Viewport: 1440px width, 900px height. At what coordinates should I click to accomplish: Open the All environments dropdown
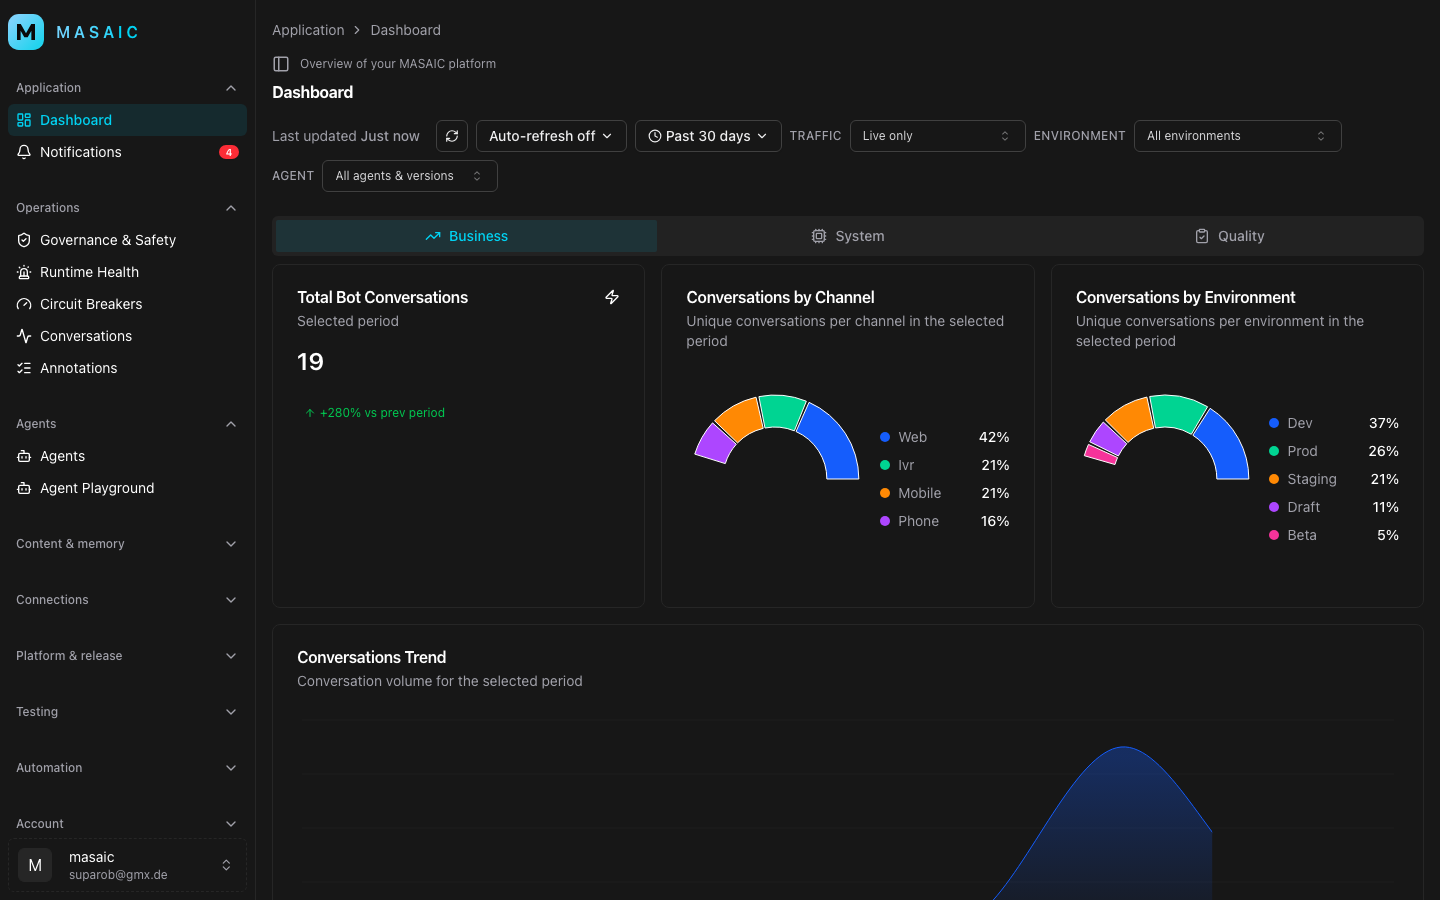(x=1237, y=136)
